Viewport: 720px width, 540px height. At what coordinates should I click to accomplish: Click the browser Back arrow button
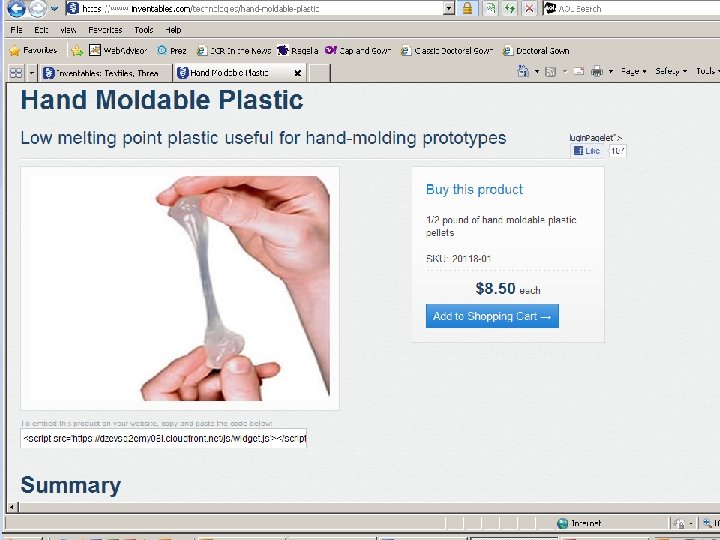click(16, 8)
